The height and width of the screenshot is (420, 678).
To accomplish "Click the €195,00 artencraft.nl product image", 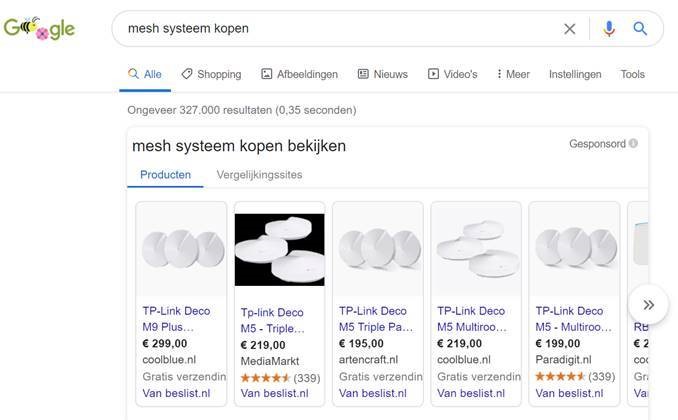I will [377, 249].
